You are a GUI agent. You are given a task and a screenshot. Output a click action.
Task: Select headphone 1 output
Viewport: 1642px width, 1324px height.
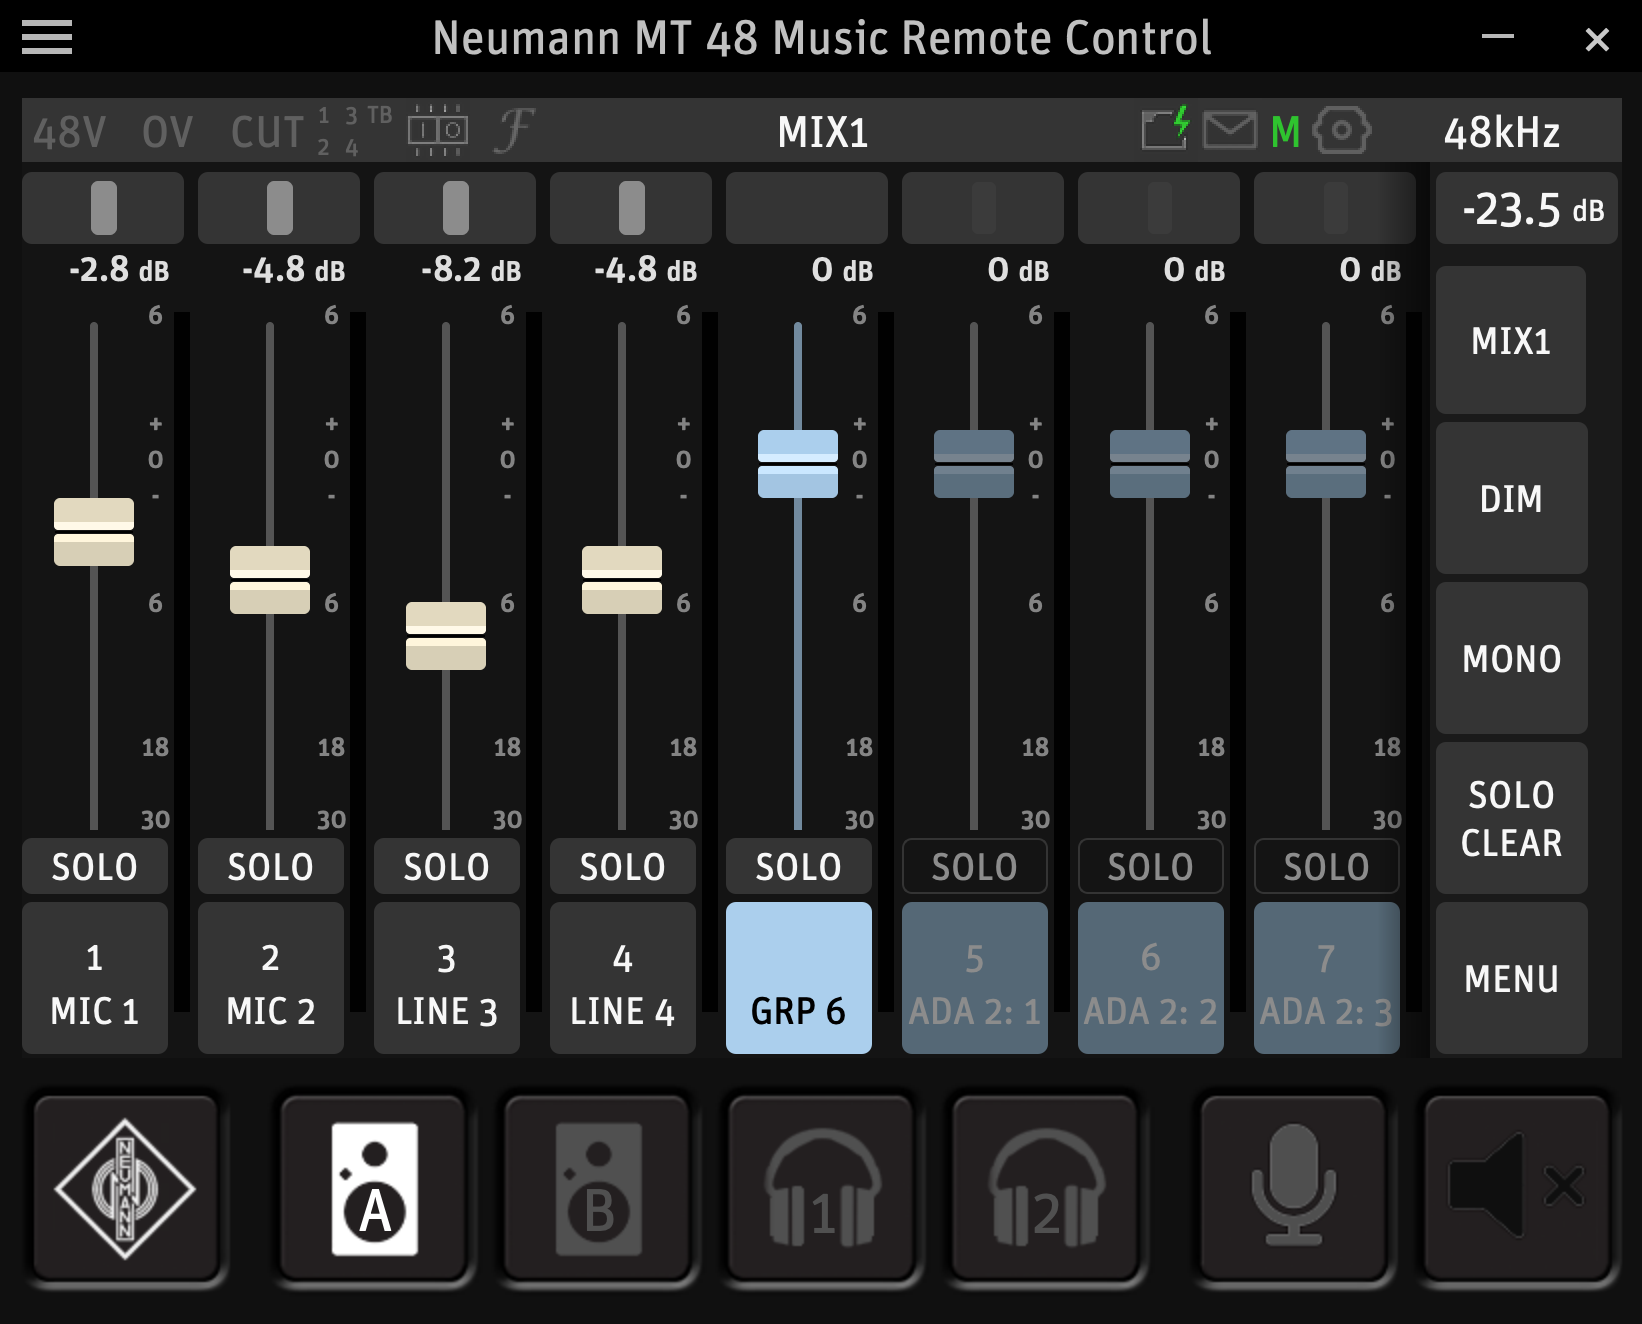[x=822, y=1188]
